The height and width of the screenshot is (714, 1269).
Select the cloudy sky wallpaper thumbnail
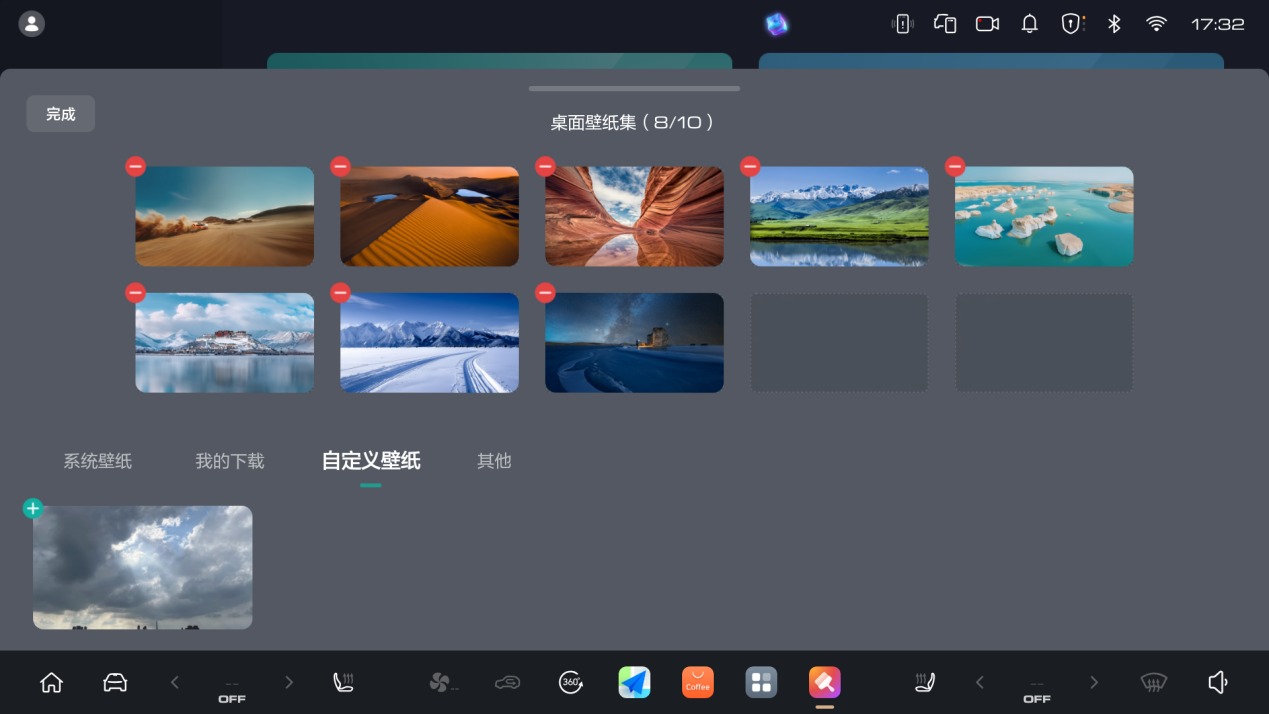(142, 567)
